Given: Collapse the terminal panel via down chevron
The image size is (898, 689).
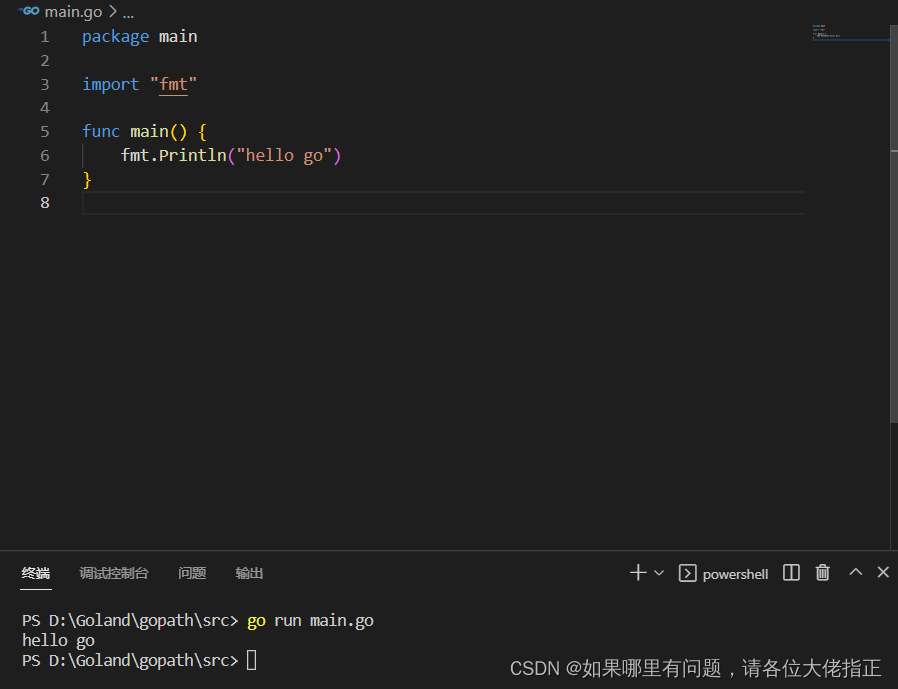Looking at the screenshot, I should pos(855,572).
